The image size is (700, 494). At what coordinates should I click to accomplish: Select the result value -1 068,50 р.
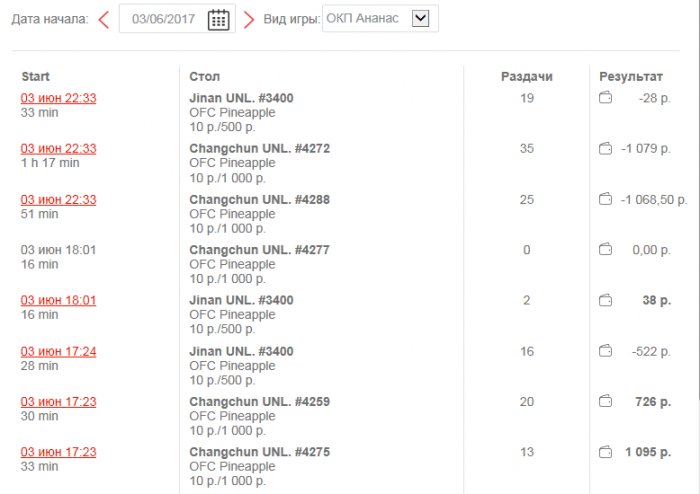(x=654, y=199)
